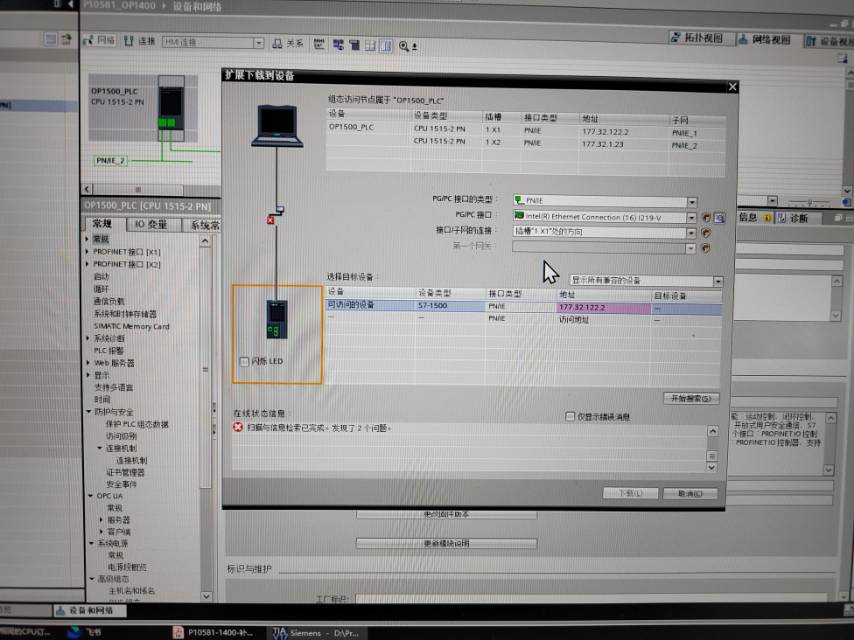Click the config icon beside 接口/子网的连接 dropdown
Viewport: 854px width, 640px height.
pos(706,233)
